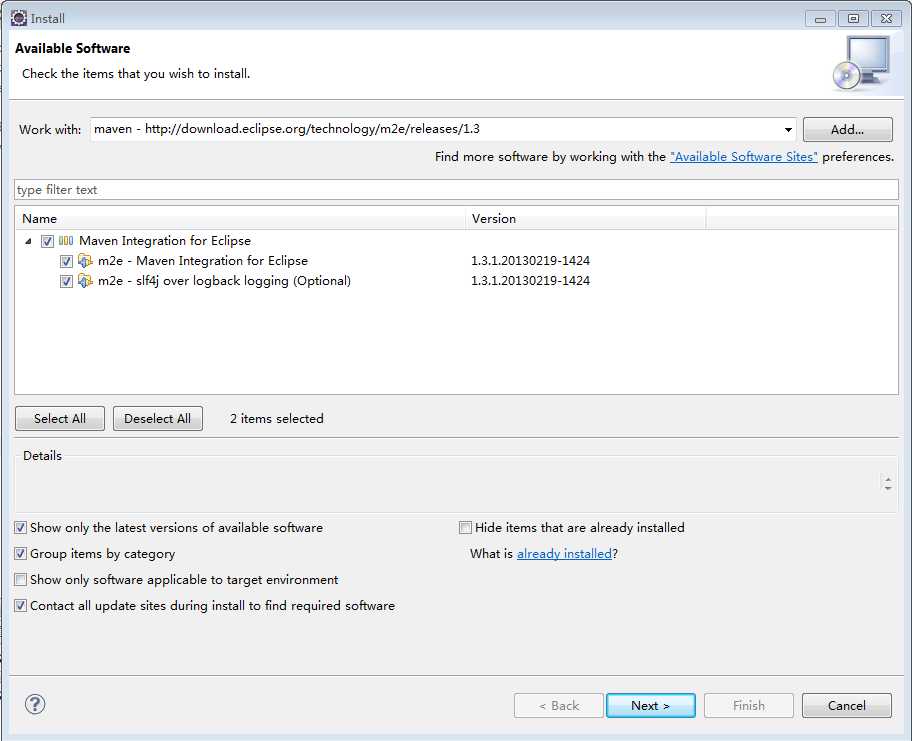Click the Details scroll down arrow
This screenshot has height=741, width=912.
tap(888, 489)
